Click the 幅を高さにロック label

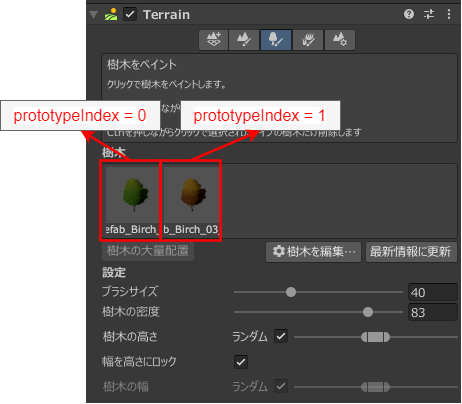(139, 362)
